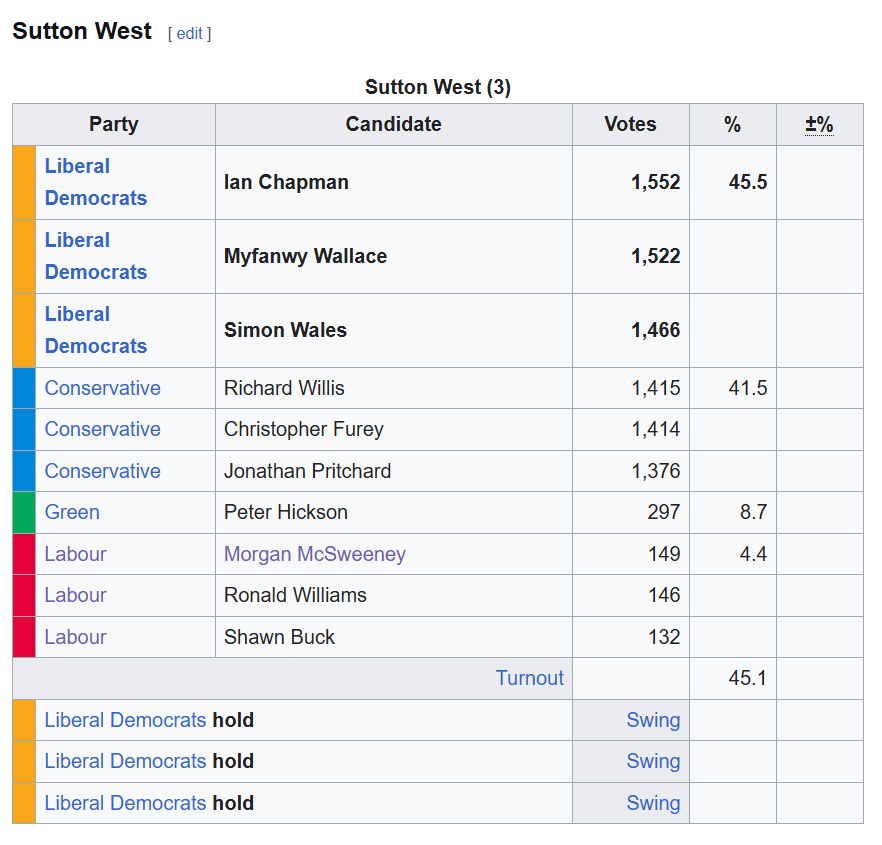Screen dimensions: 882x845
Task: Click the Turnout link
Action: click(529, 678)
